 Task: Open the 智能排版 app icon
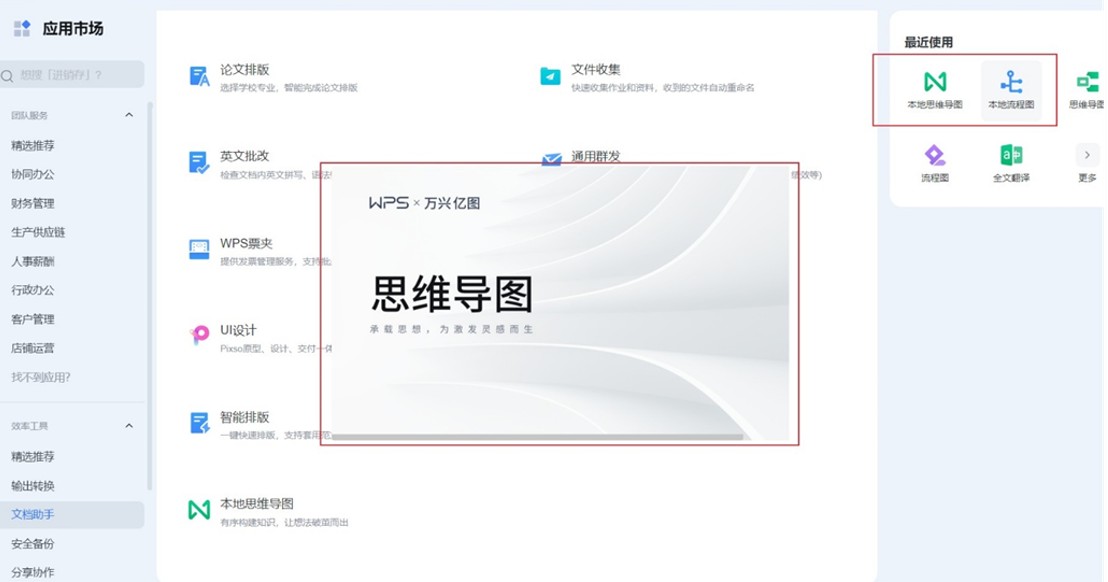pyautogui.click(x=199, y=422)
